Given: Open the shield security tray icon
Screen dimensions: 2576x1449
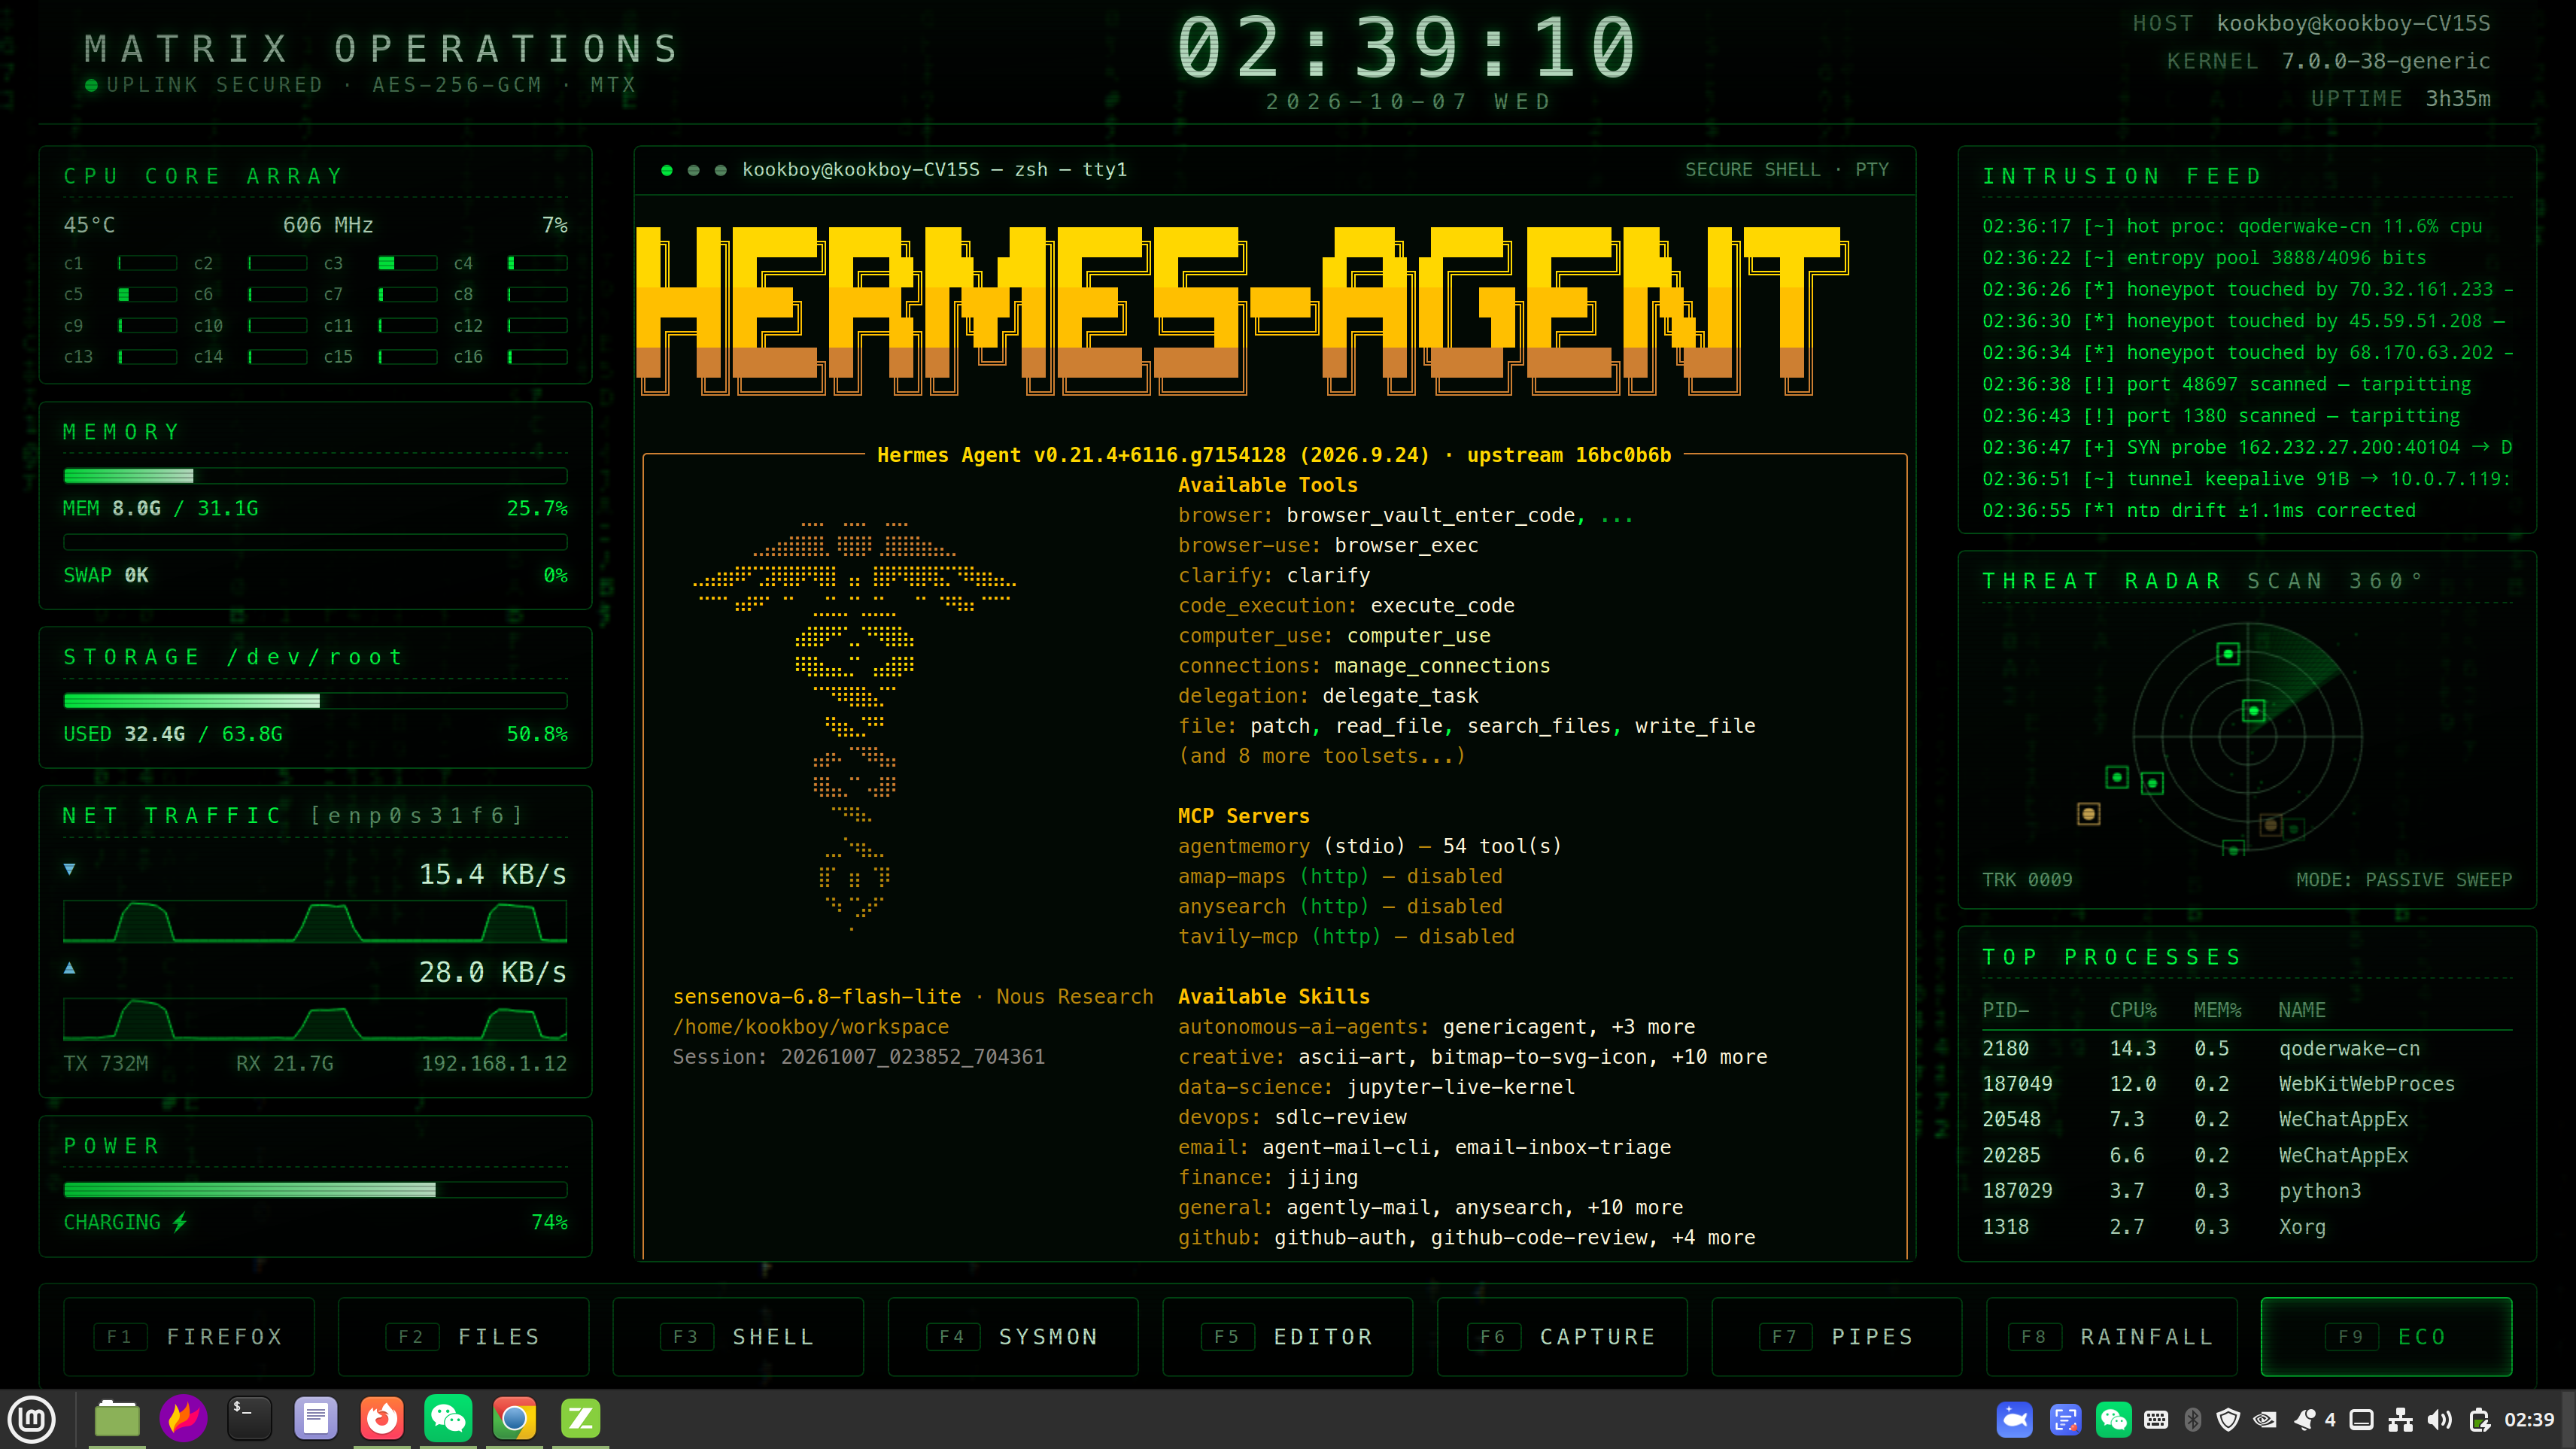Looking at the screenshot, I should 2228,1420.
